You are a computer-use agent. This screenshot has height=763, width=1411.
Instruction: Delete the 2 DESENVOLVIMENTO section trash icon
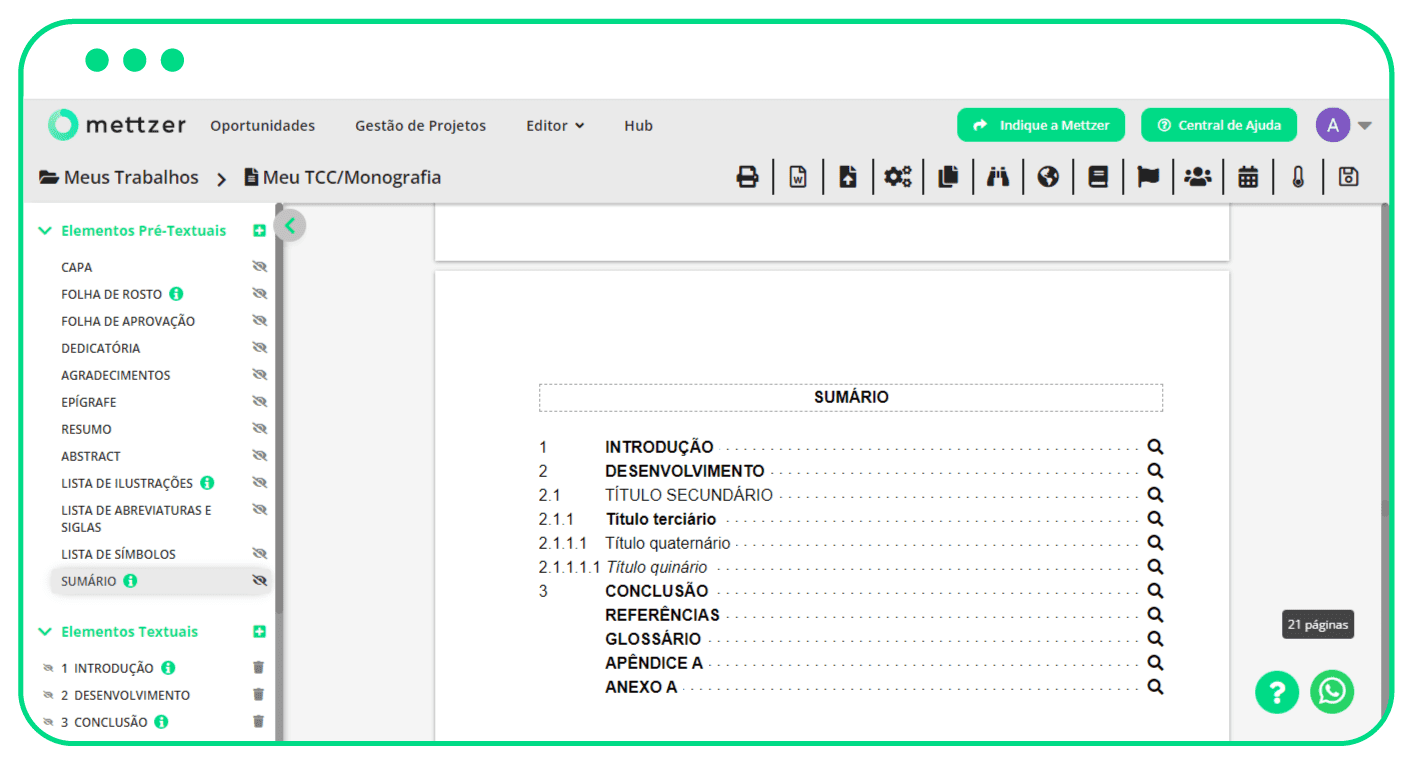tap(258, 694)
